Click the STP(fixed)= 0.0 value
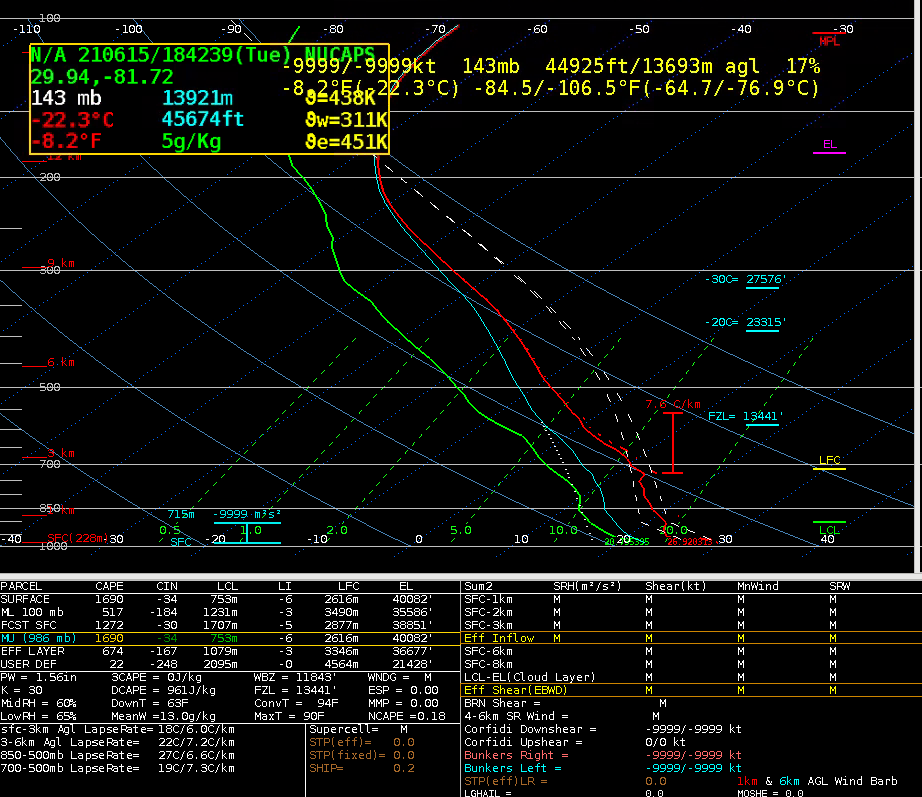This screenshot has width=922, height=797. pyautogui.click(x=362, y=755)
